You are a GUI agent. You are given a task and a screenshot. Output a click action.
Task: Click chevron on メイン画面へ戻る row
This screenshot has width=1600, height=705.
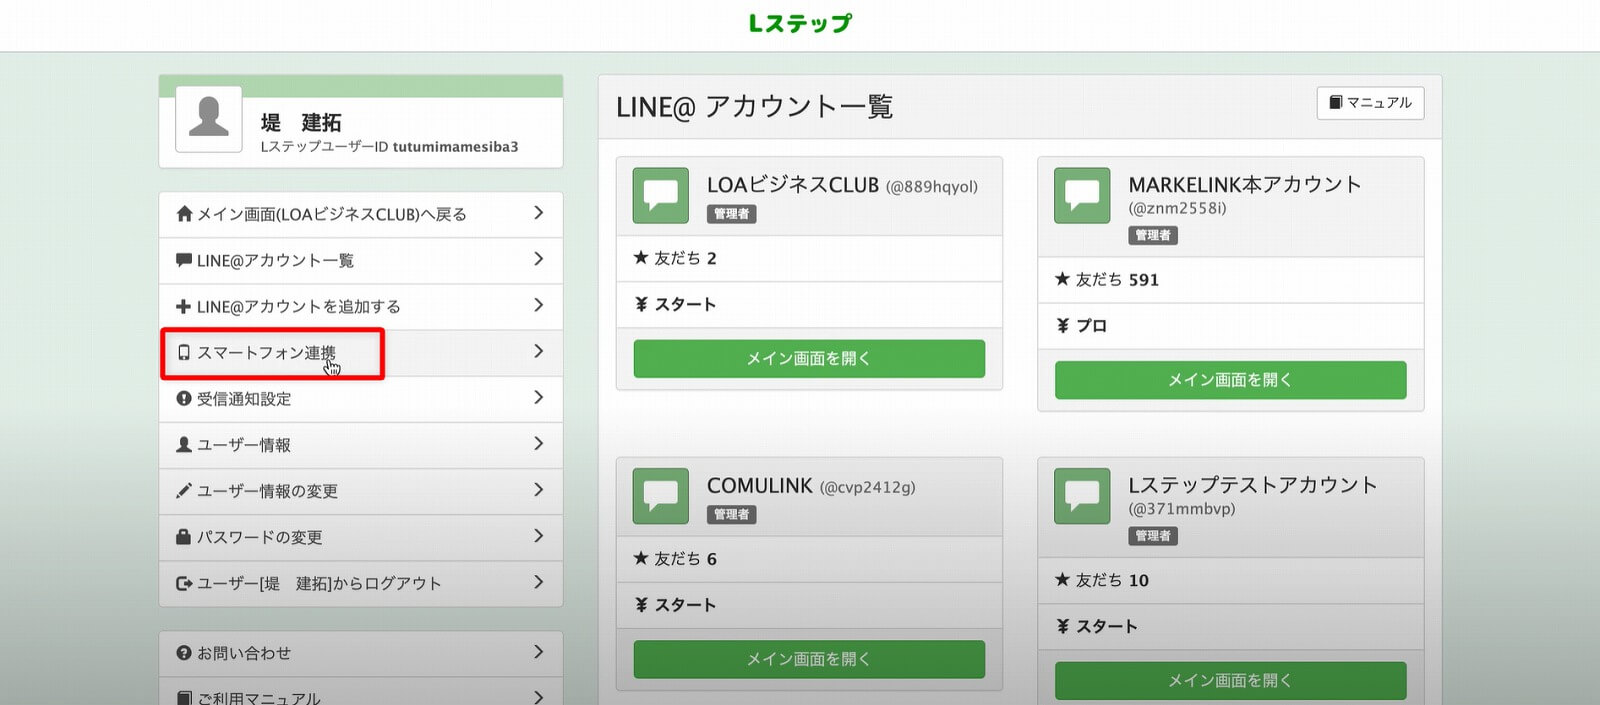tap(539, 213)
